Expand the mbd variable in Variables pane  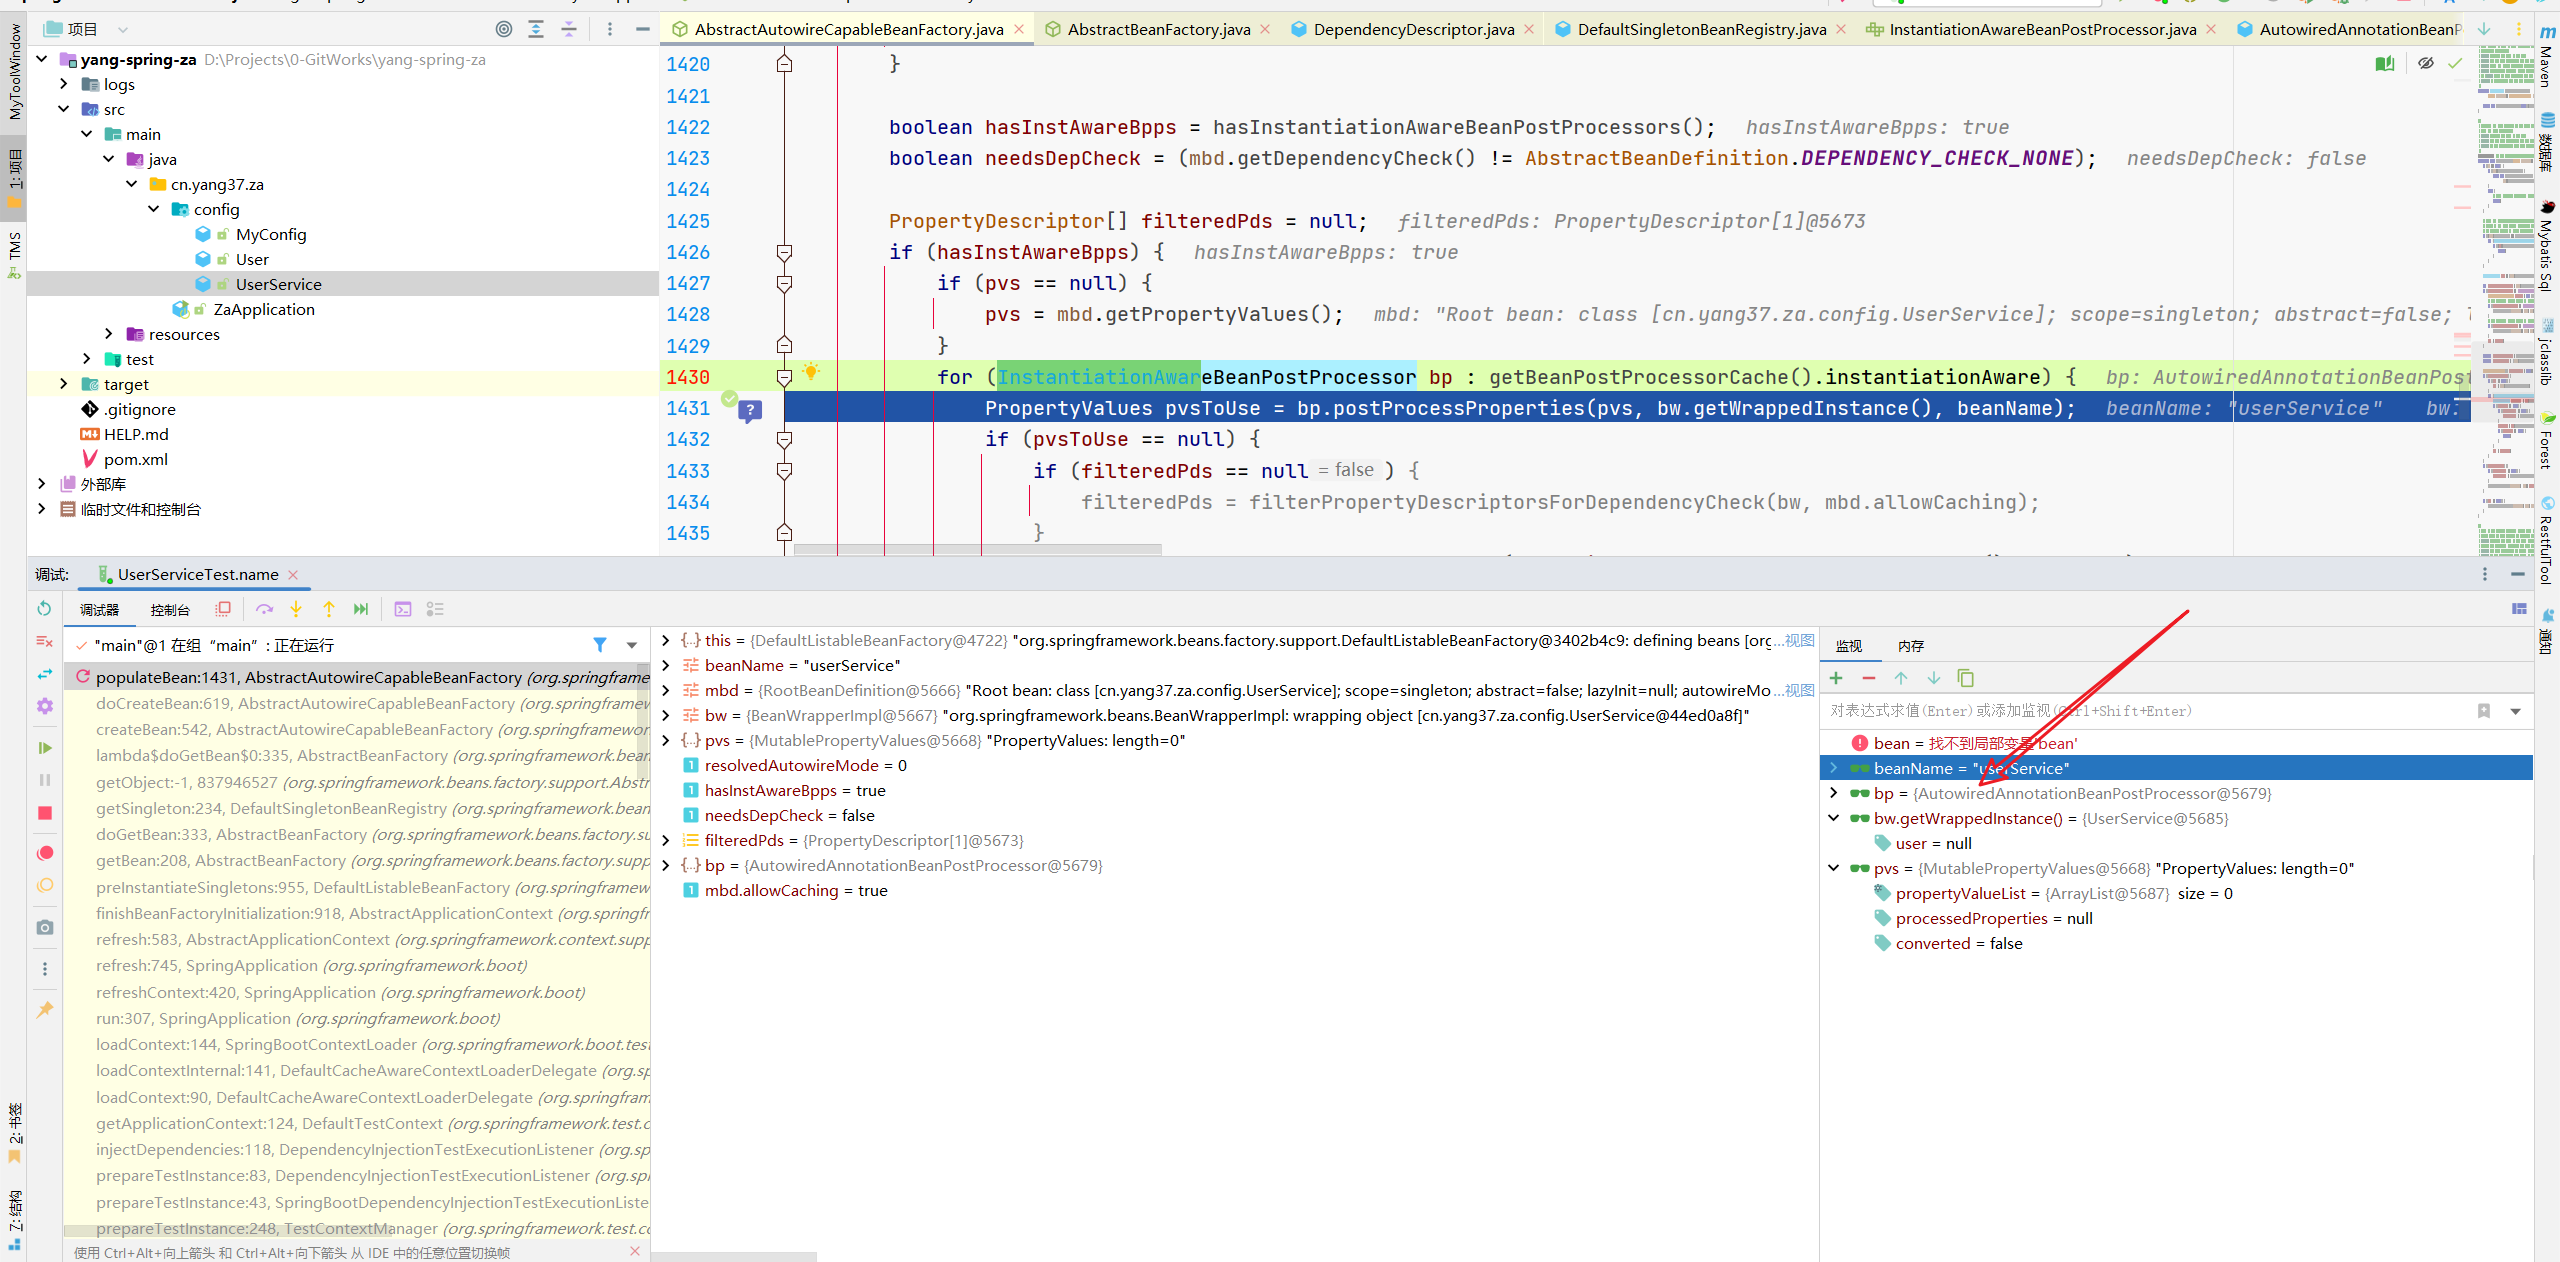pyautogui.click(x=666, y=690)
